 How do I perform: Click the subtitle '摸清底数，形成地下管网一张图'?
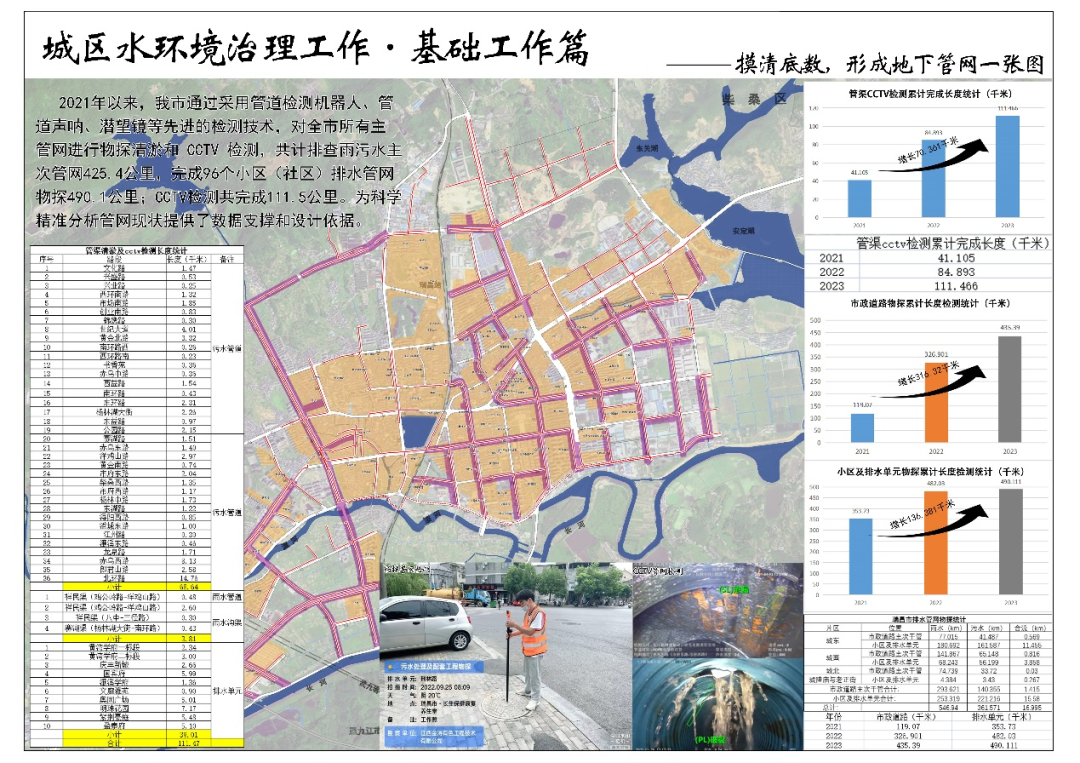point(890,64)
